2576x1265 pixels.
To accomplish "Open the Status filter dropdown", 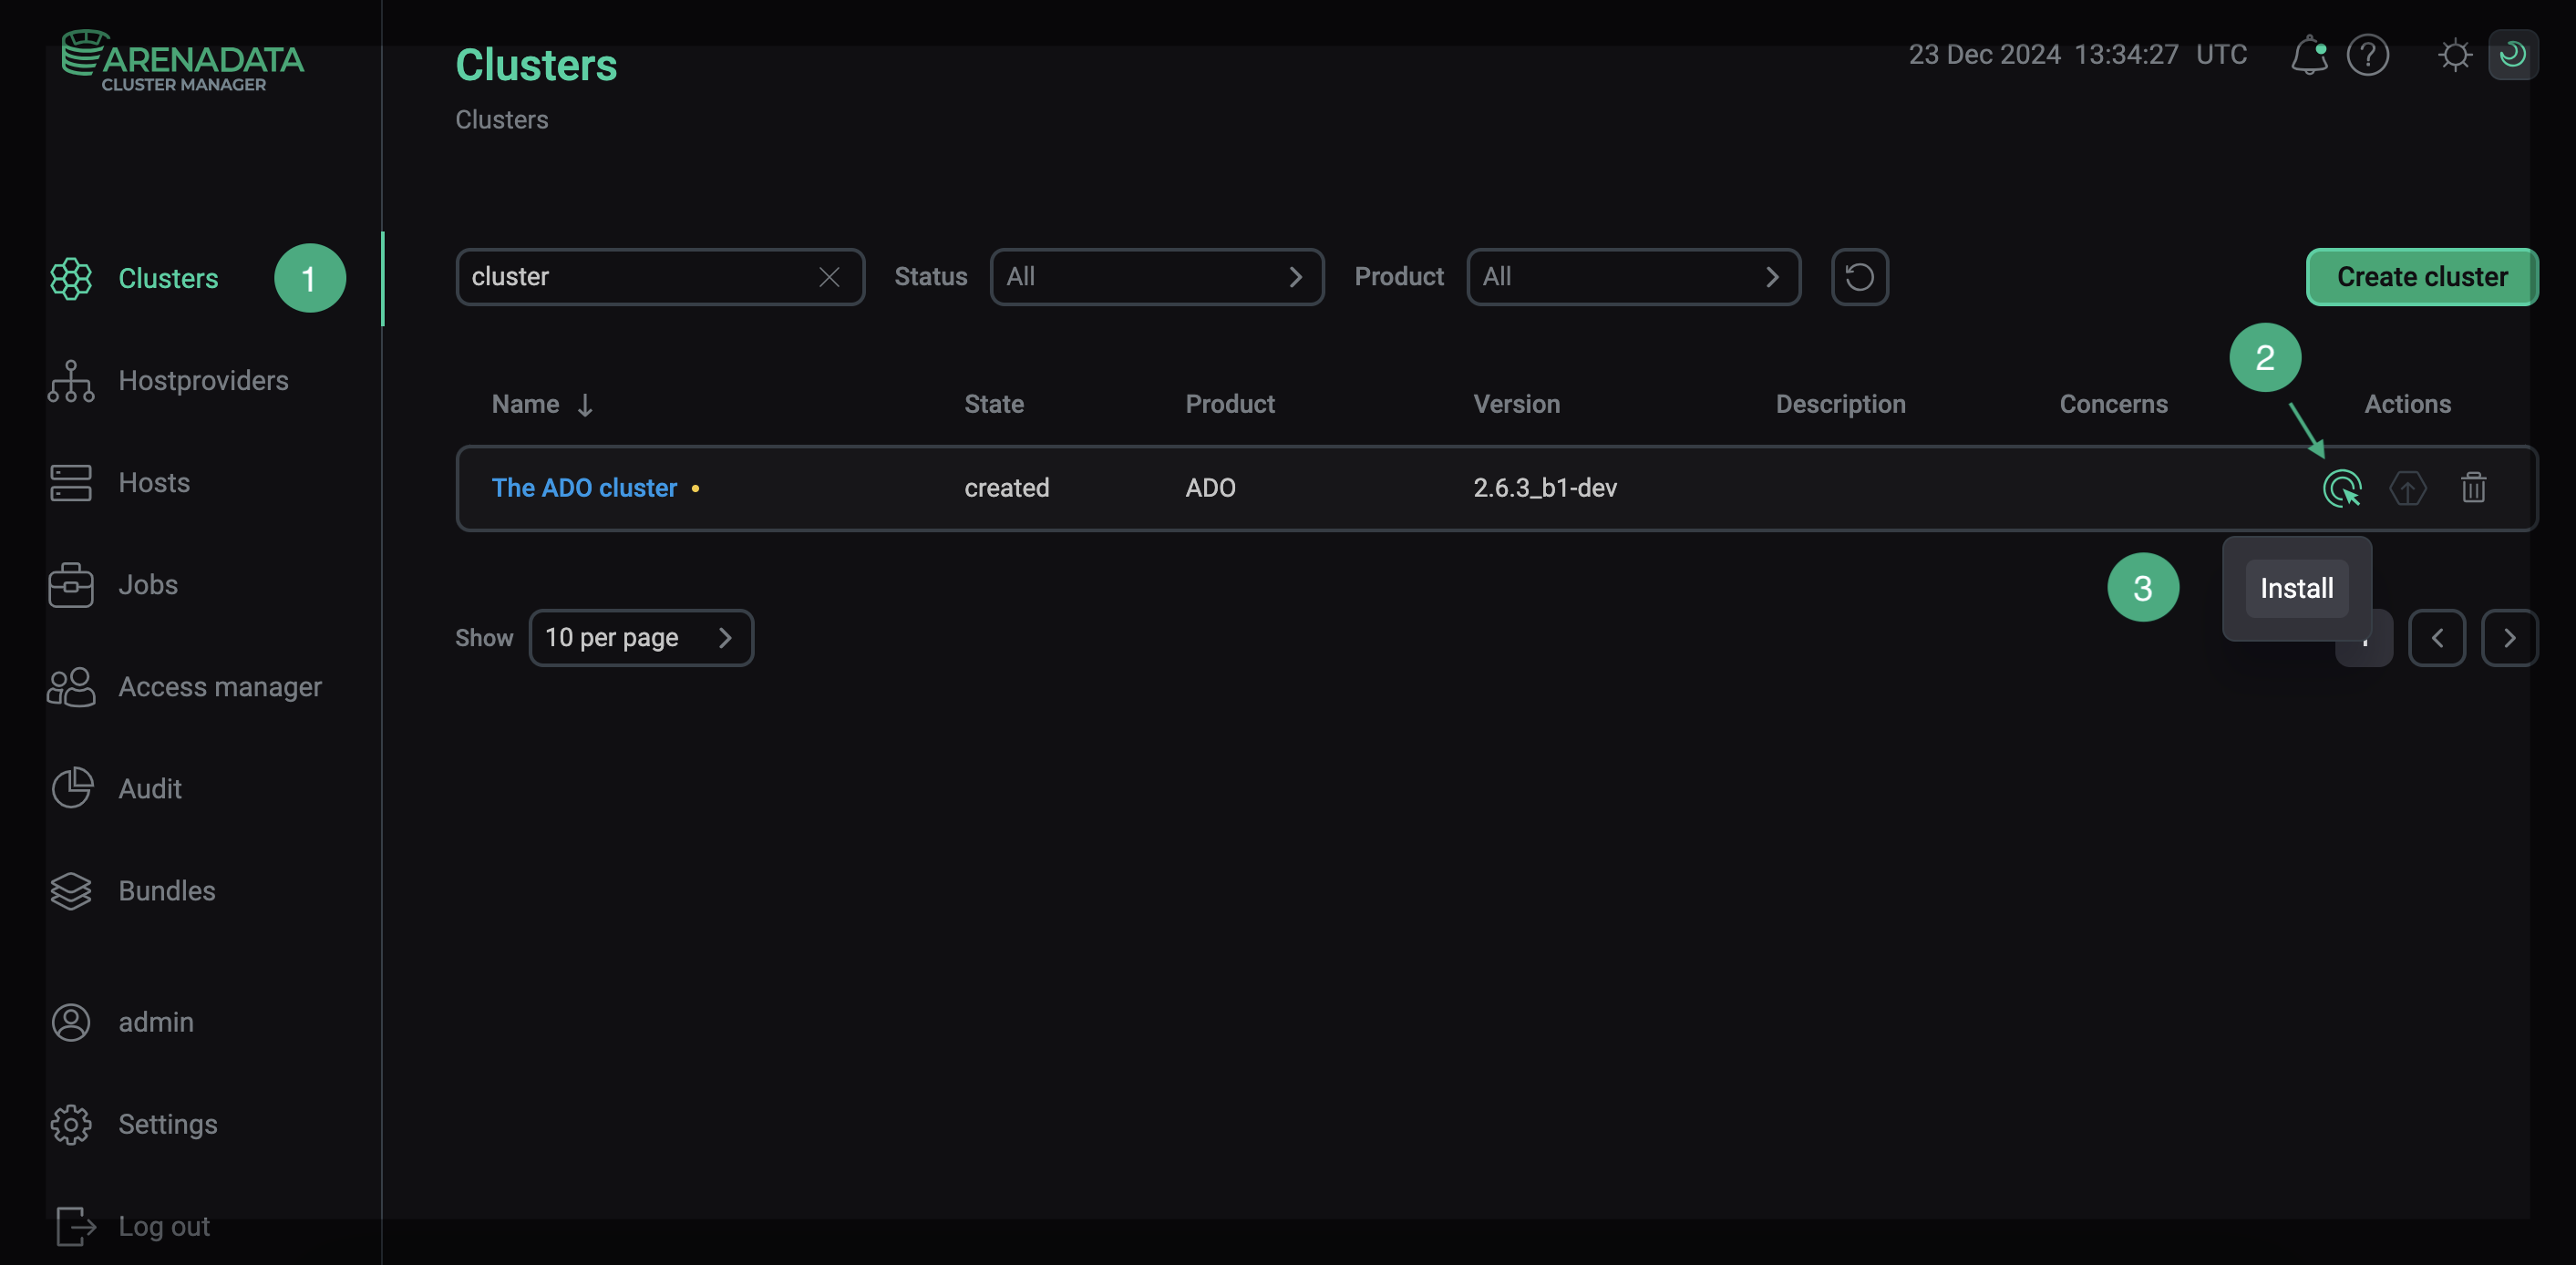I will [x=1156, y=277].
